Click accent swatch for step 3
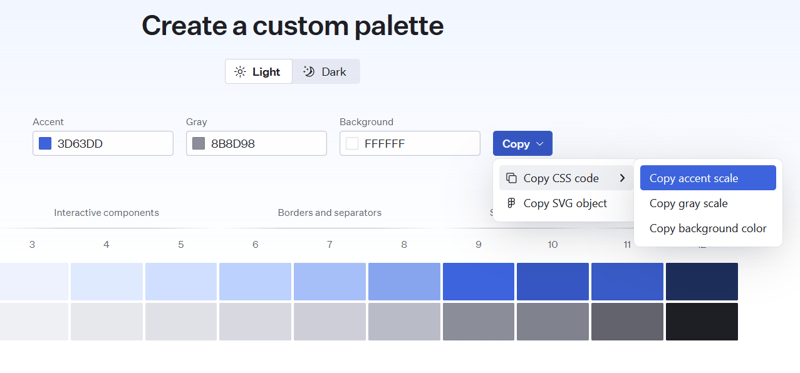The width and height of the screenshot is (800, 373). tap(34, 281)
